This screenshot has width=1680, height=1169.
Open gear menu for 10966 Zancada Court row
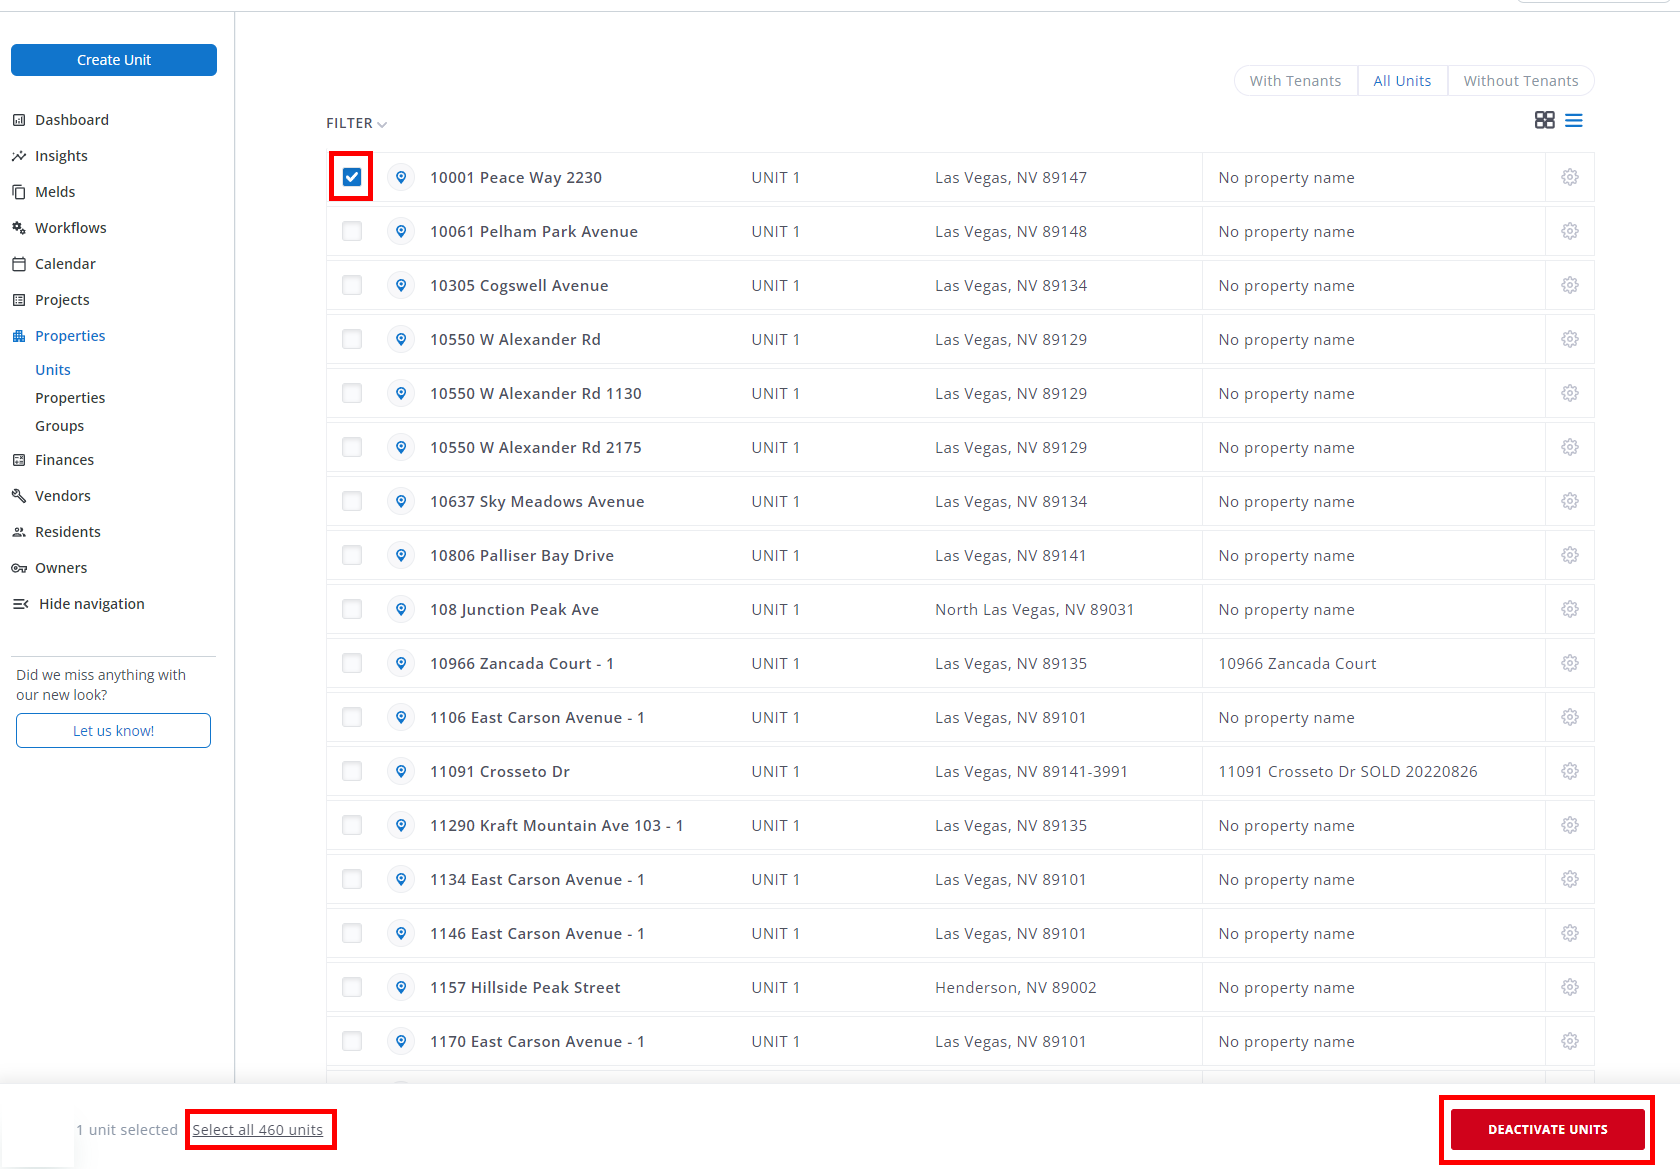pyautogui.click(x=1570, y=663)
